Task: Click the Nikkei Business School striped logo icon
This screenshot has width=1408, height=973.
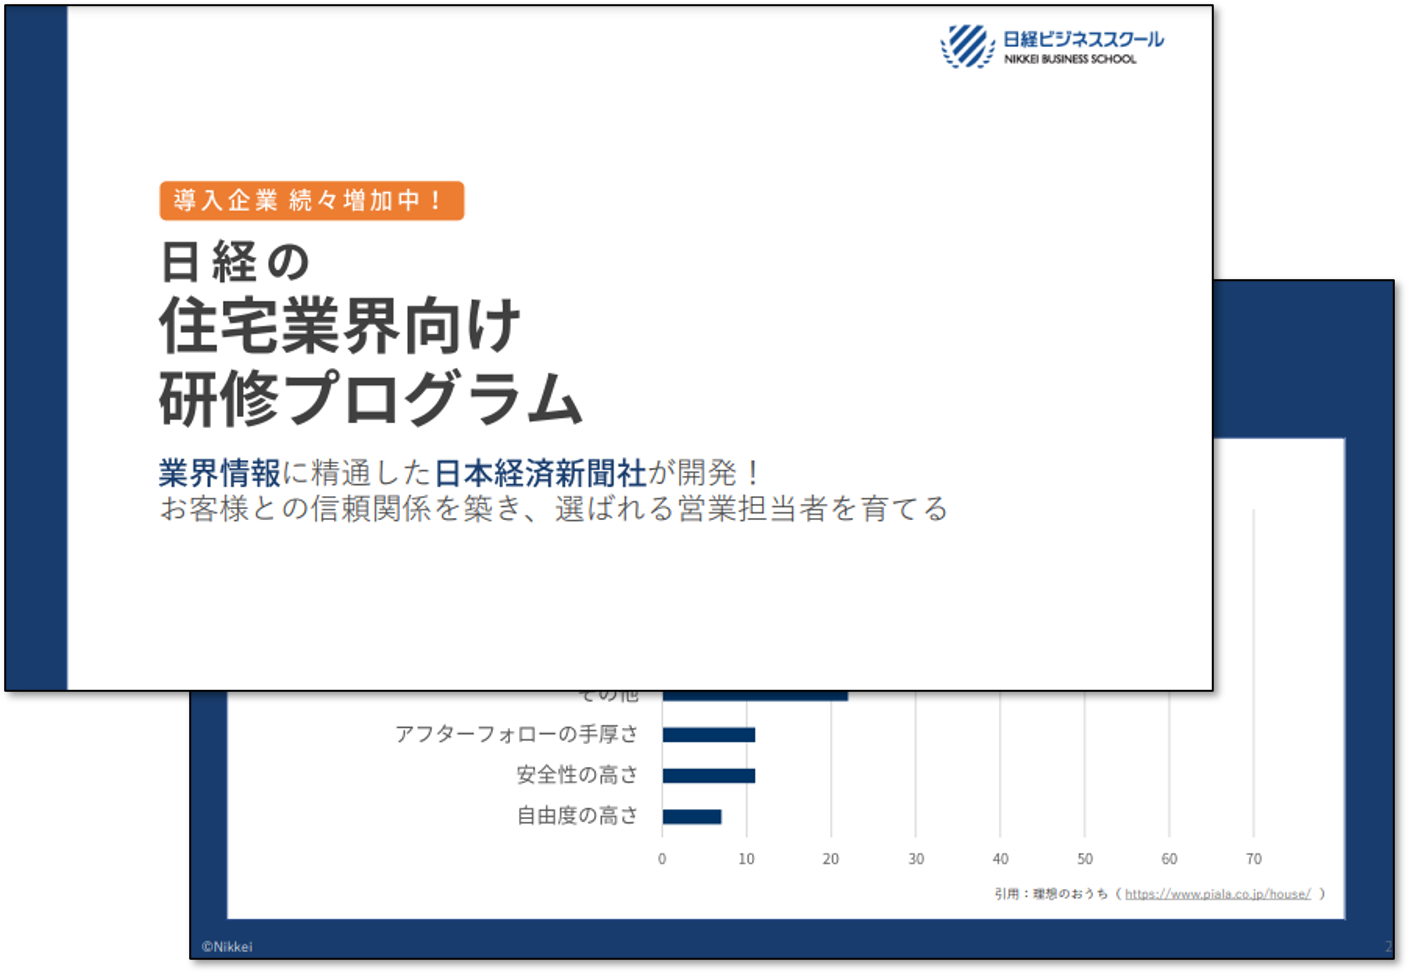Action: click(967, 46)
